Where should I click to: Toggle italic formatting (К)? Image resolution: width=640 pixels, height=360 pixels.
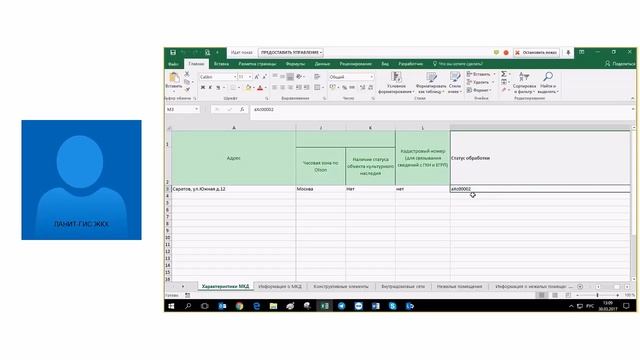point(210,87)
